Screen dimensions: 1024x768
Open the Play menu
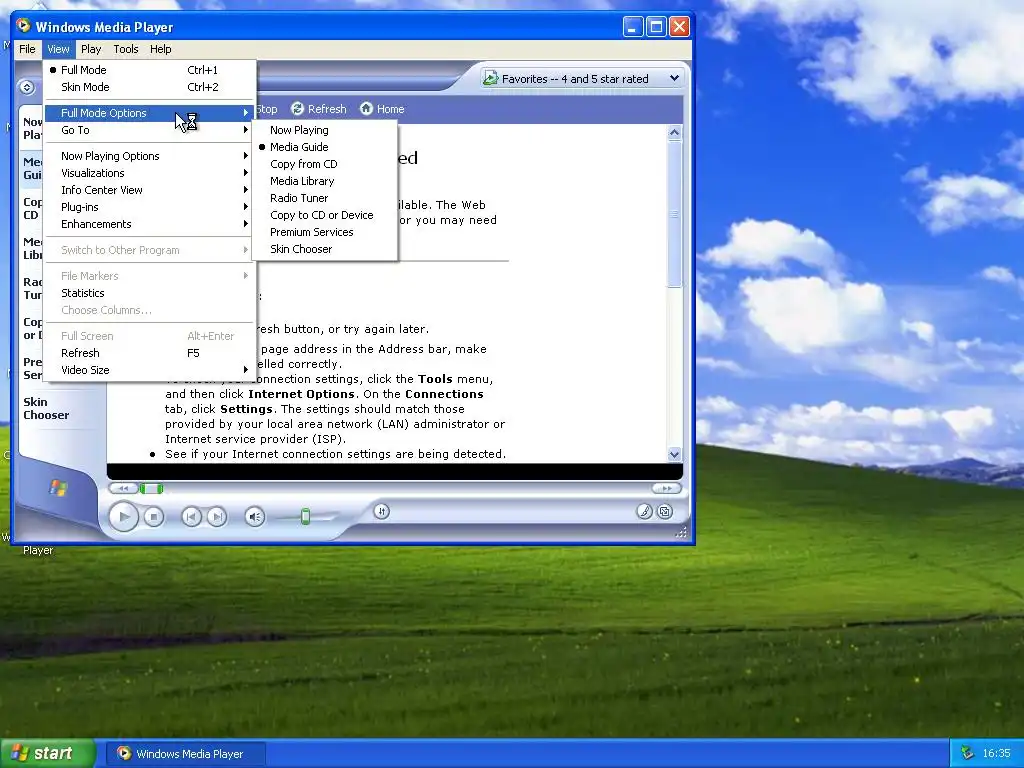click(x=91, y=49)
